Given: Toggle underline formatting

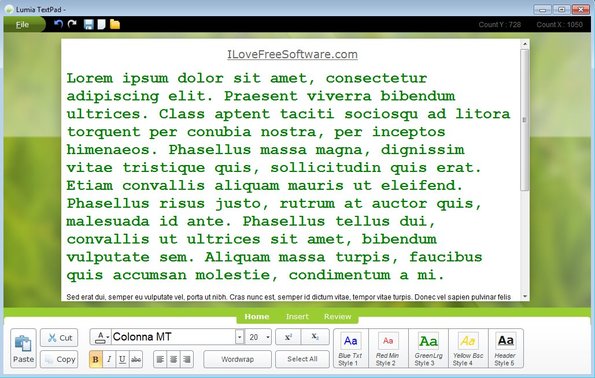Looking at the screenshot, I should tap(122, 359).
